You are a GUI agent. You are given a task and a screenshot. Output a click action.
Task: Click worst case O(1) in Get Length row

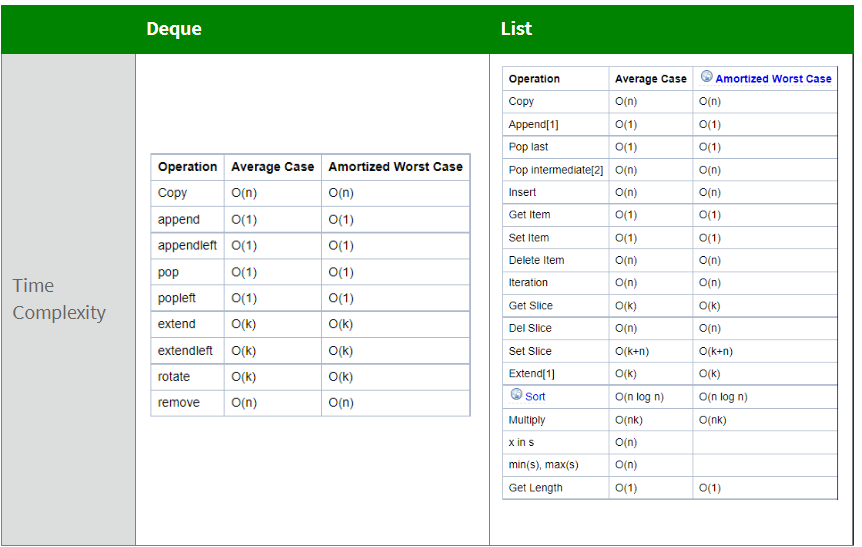point(710,488)
